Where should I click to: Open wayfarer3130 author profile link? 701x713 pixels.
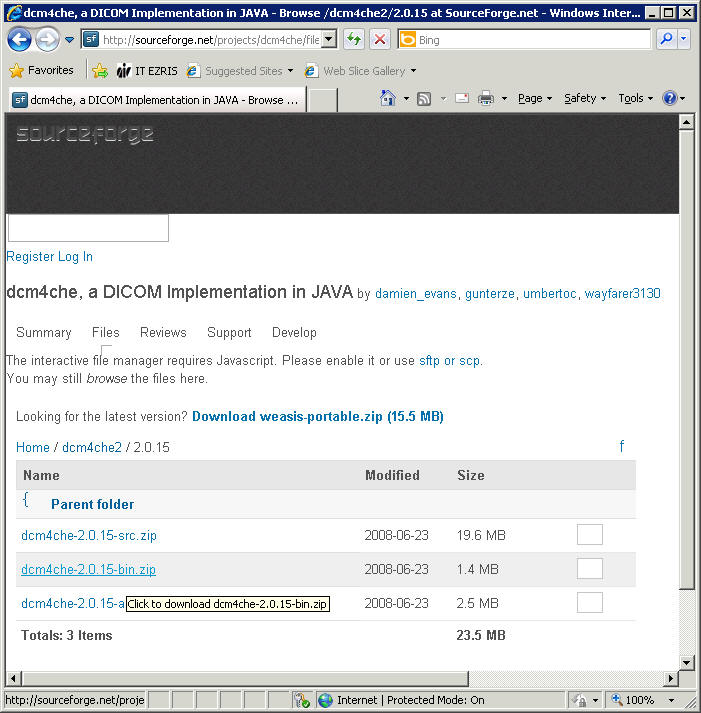point(622,294)
